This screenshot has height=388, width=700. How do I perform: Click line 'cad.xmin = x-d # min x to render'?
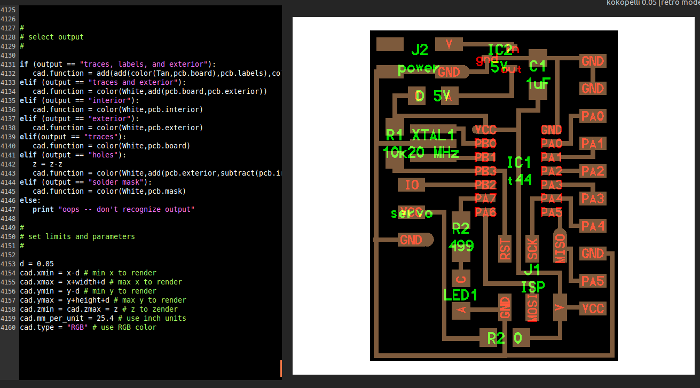(88, 273)
